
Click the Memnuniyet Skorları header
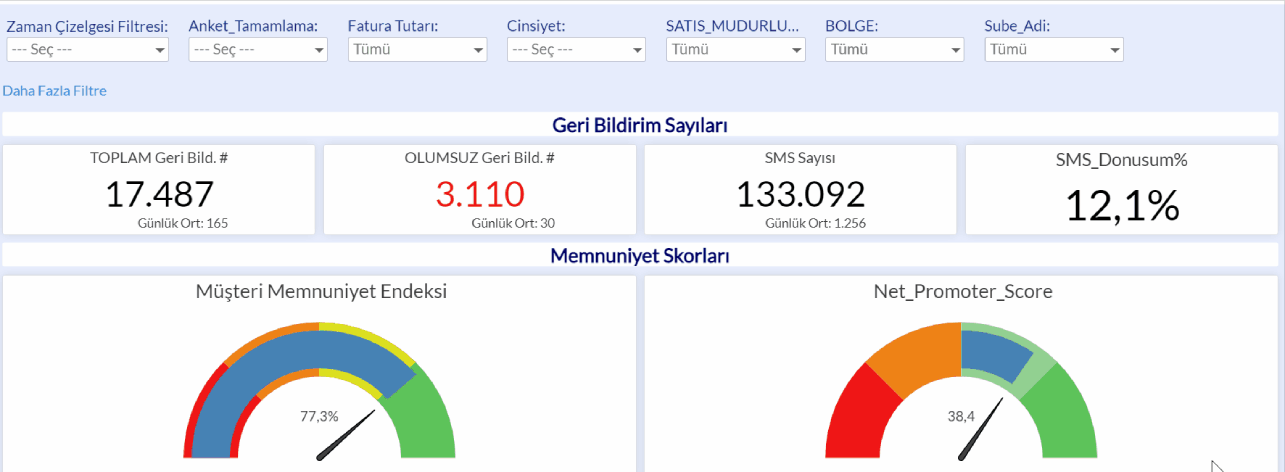tap(640, 256)
